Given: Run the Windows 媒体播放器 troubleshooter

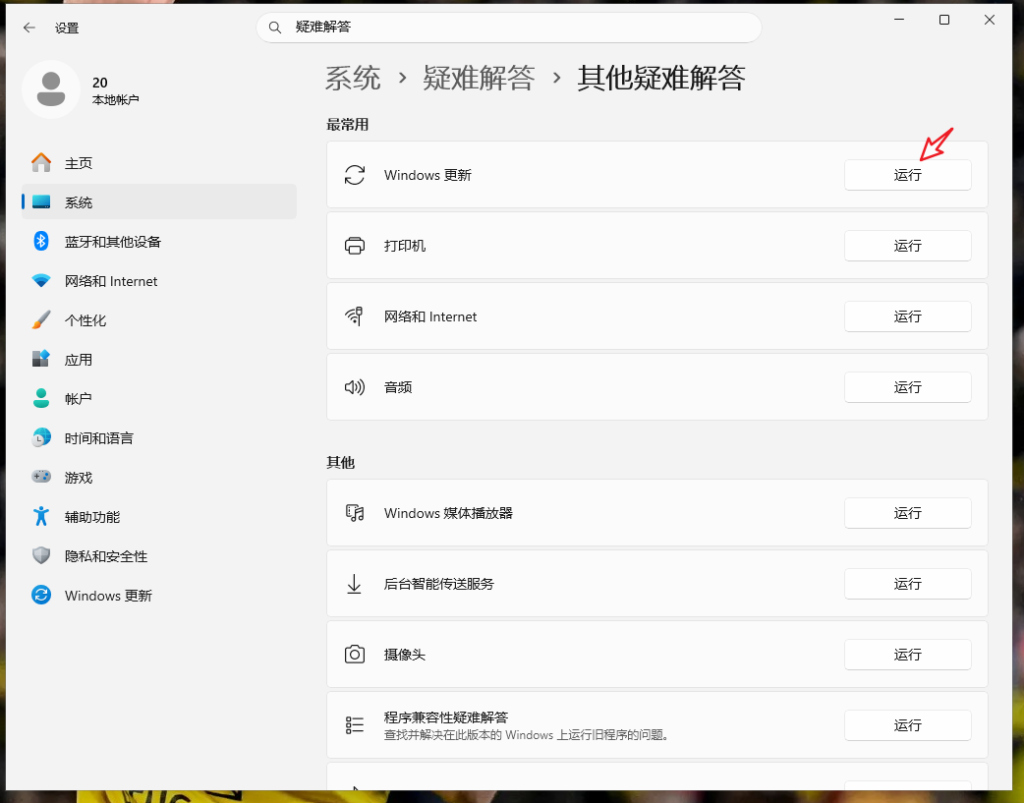Looking at the screenshot, I should click(907, 512).
